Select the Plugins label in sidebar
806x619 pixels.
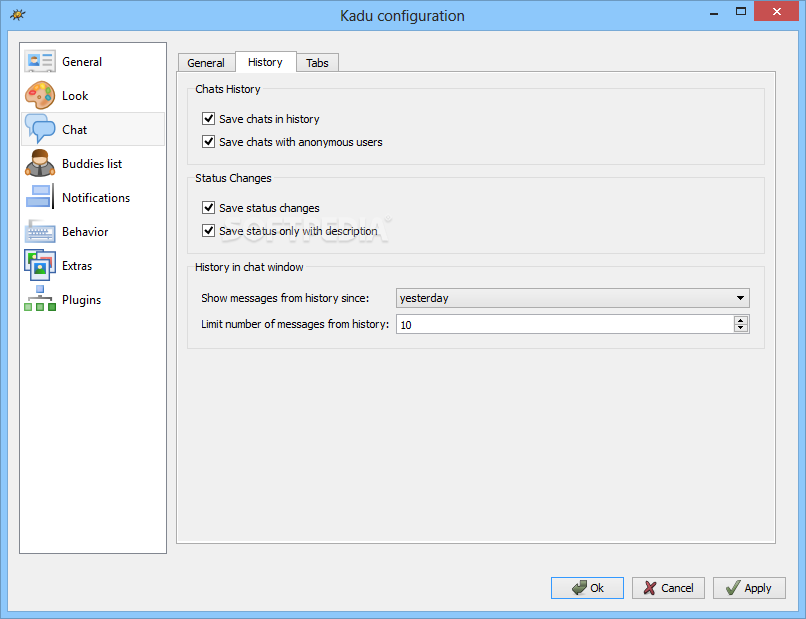81,300
